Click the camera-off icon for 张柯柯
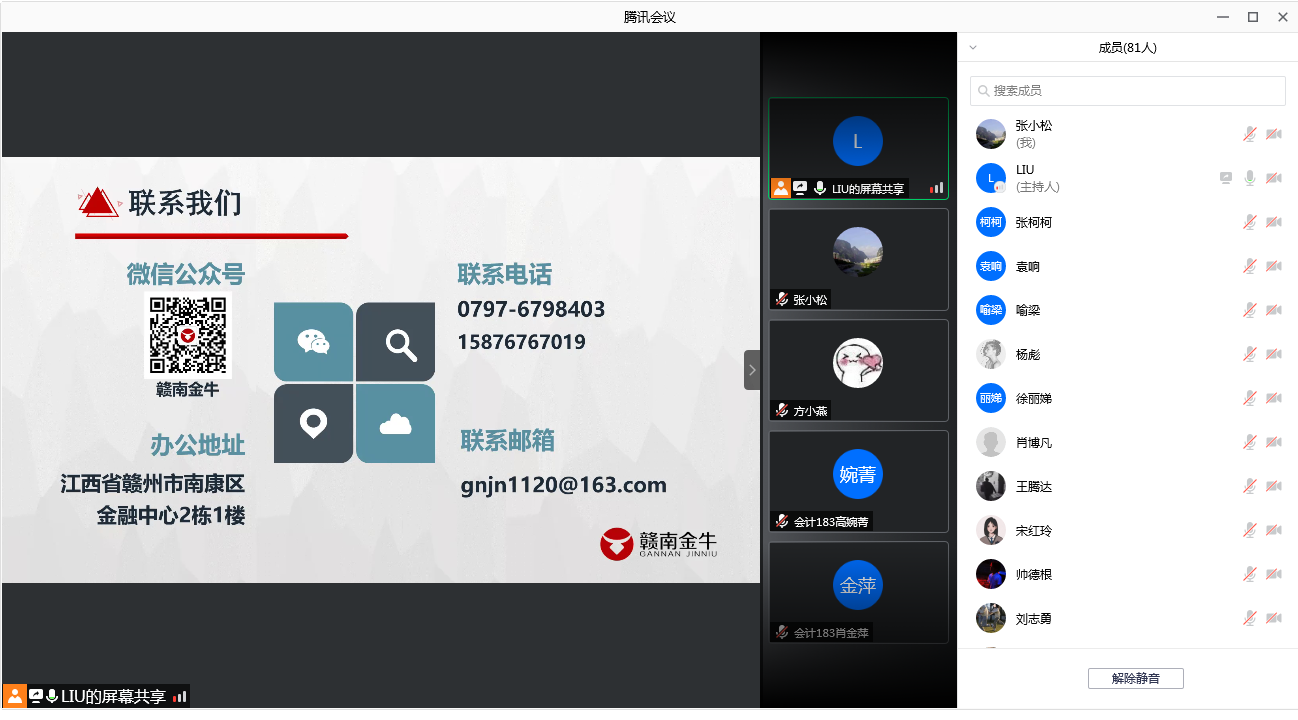1298x720 pixels. [x=1274, y=222]
